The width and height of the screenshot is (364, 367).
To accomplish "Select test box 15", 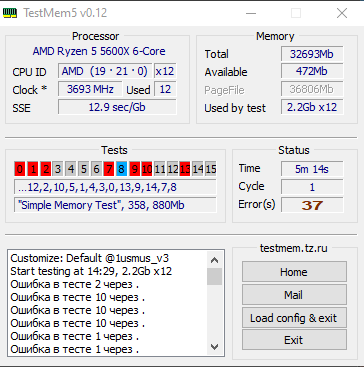I will coord(210,169).
